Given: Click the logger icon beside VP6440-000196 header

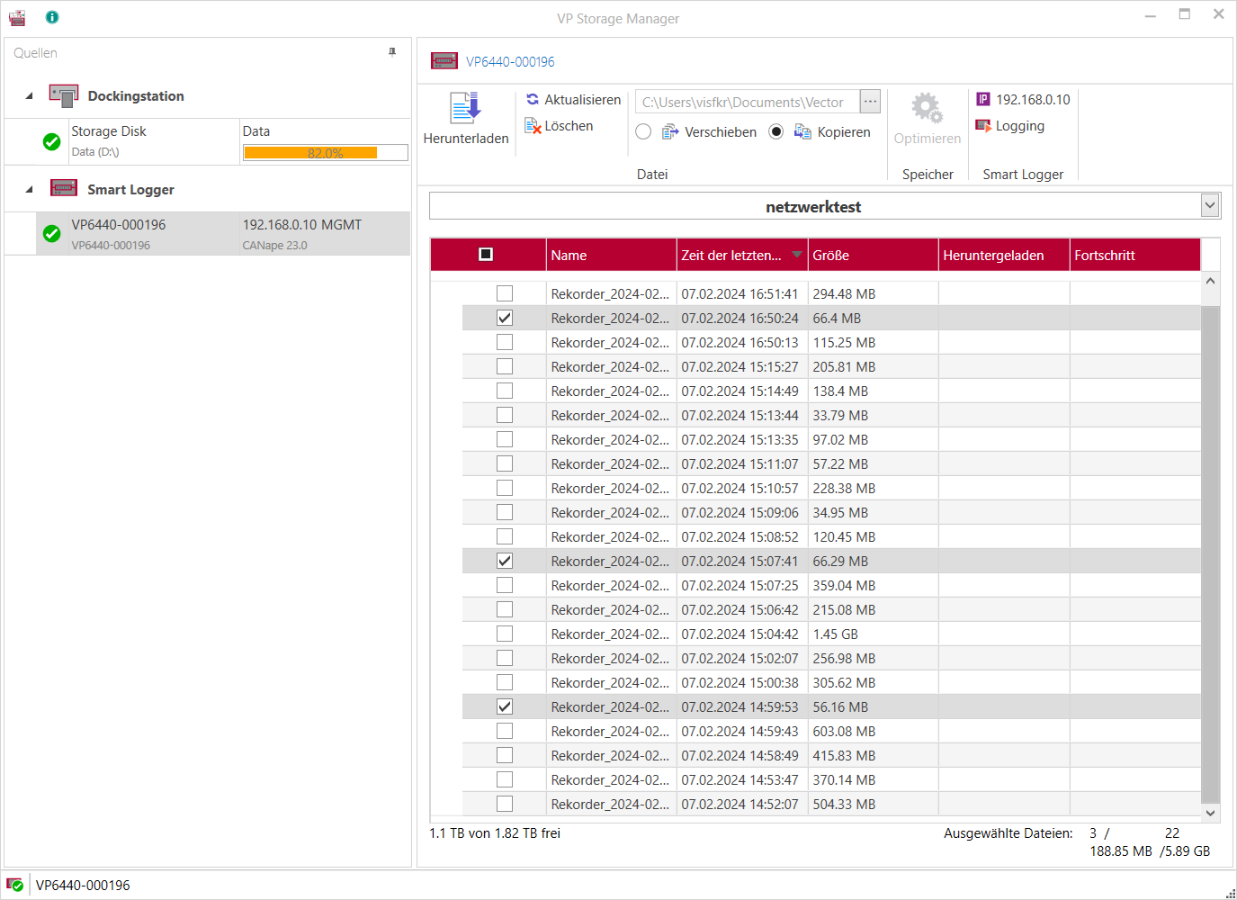Looking at the screenshot, I should coord(445,61).
